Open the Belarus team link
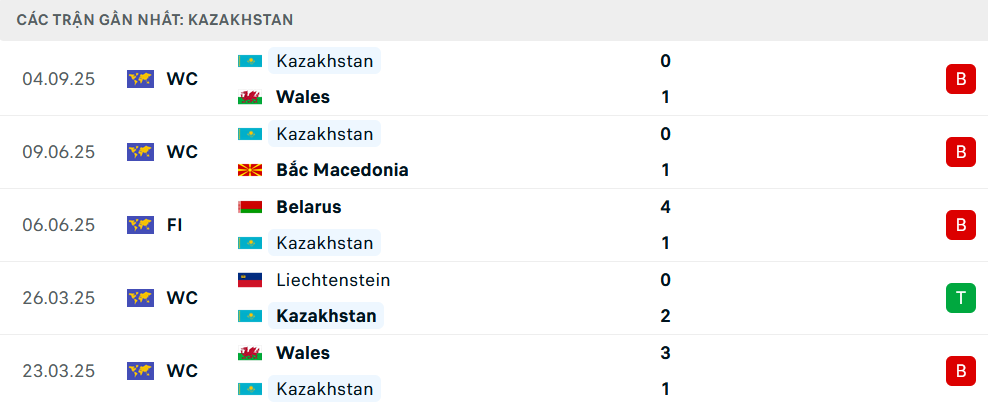The height and width of the screenshot is (406, 988). pyautogui.click(x=309, y=207)
